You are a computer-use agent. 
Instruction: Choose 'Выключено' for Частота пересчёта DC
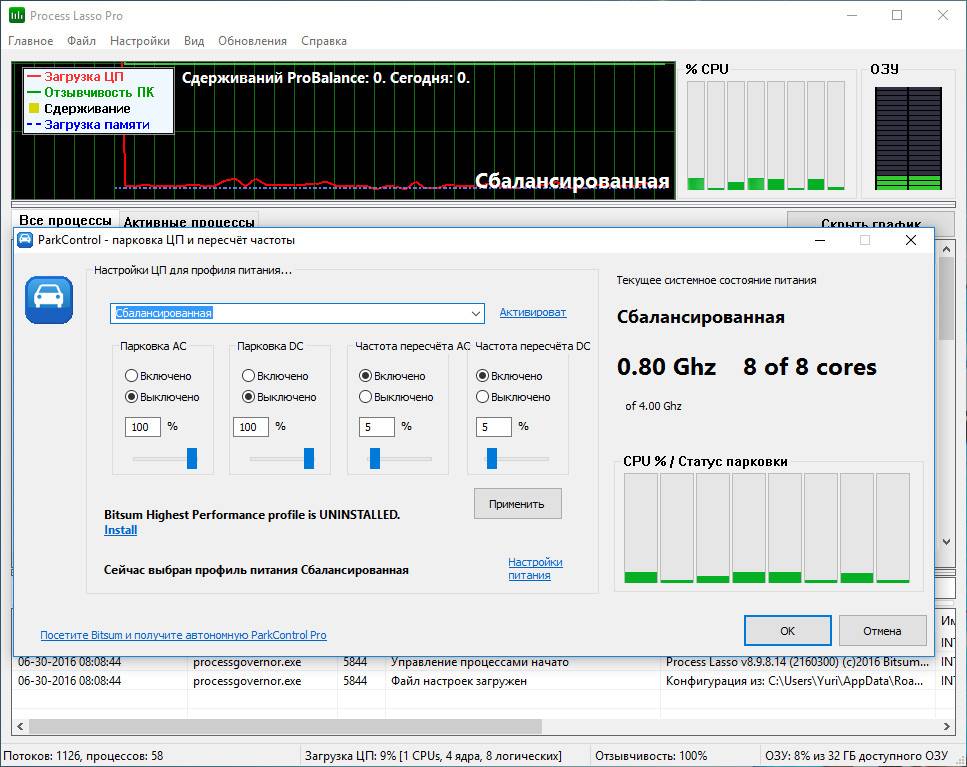483,397
